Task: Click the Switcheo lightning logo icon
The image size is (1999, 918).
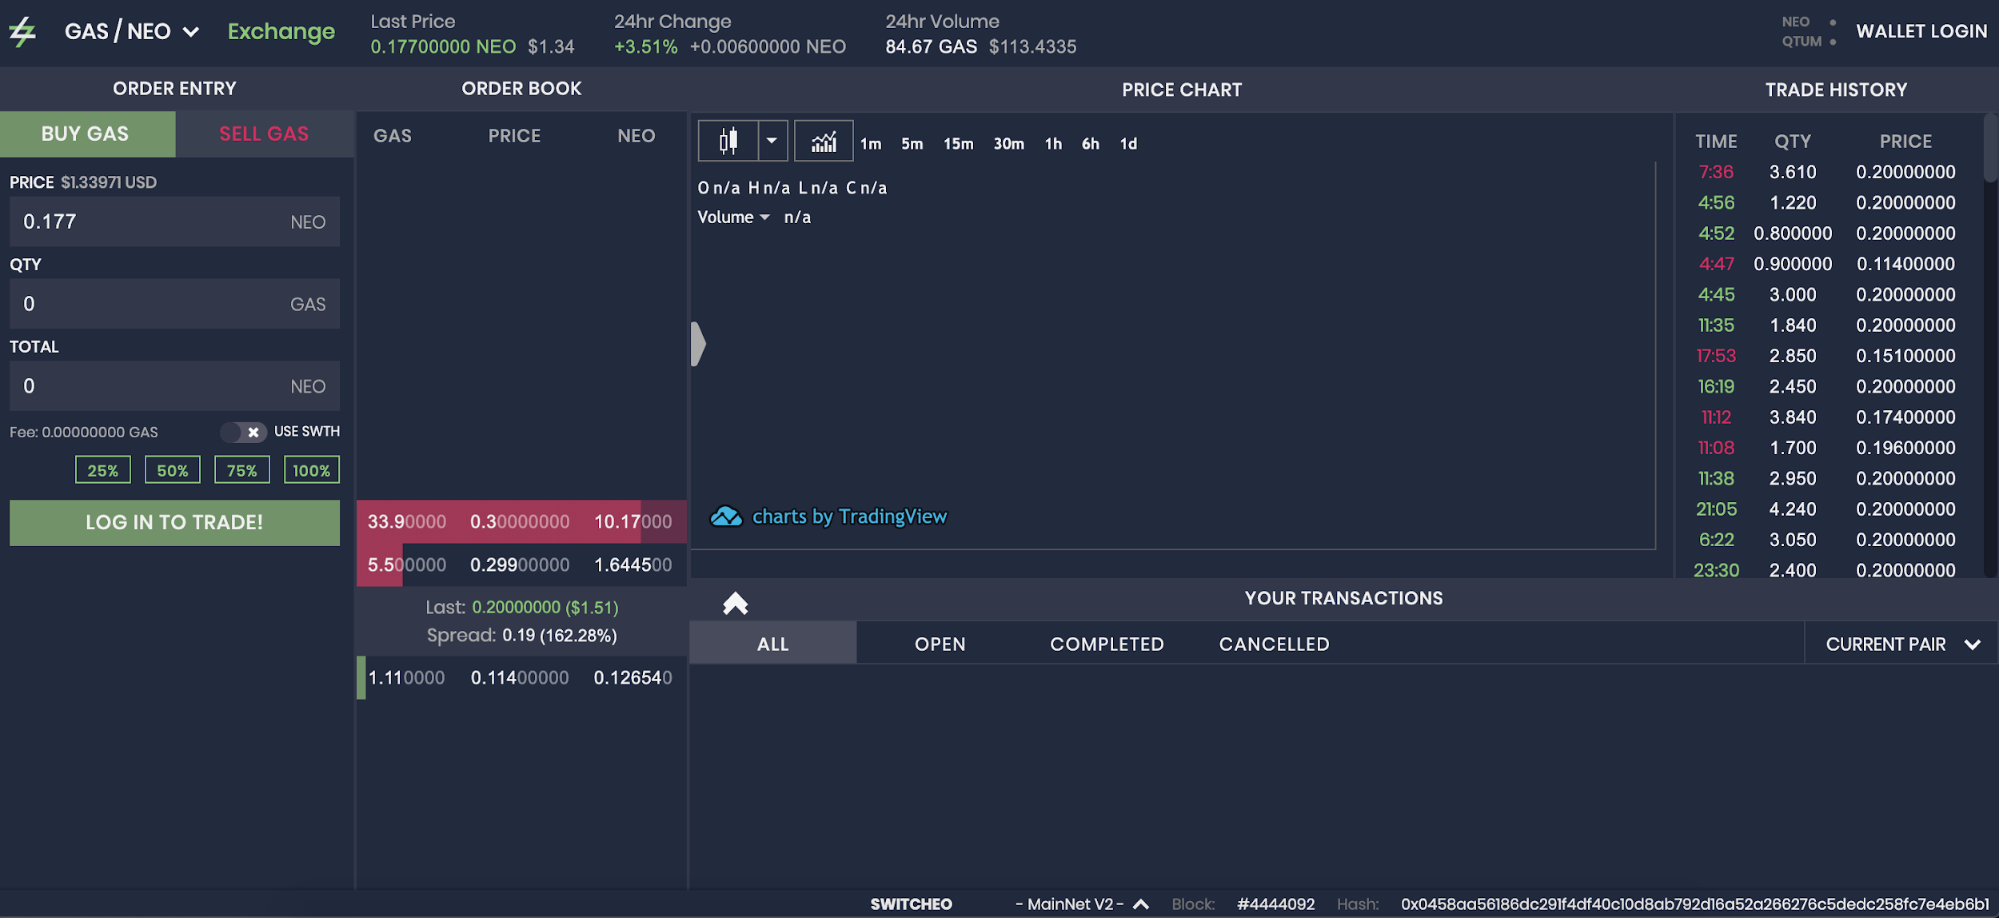Action: click(x=23, y=32)
